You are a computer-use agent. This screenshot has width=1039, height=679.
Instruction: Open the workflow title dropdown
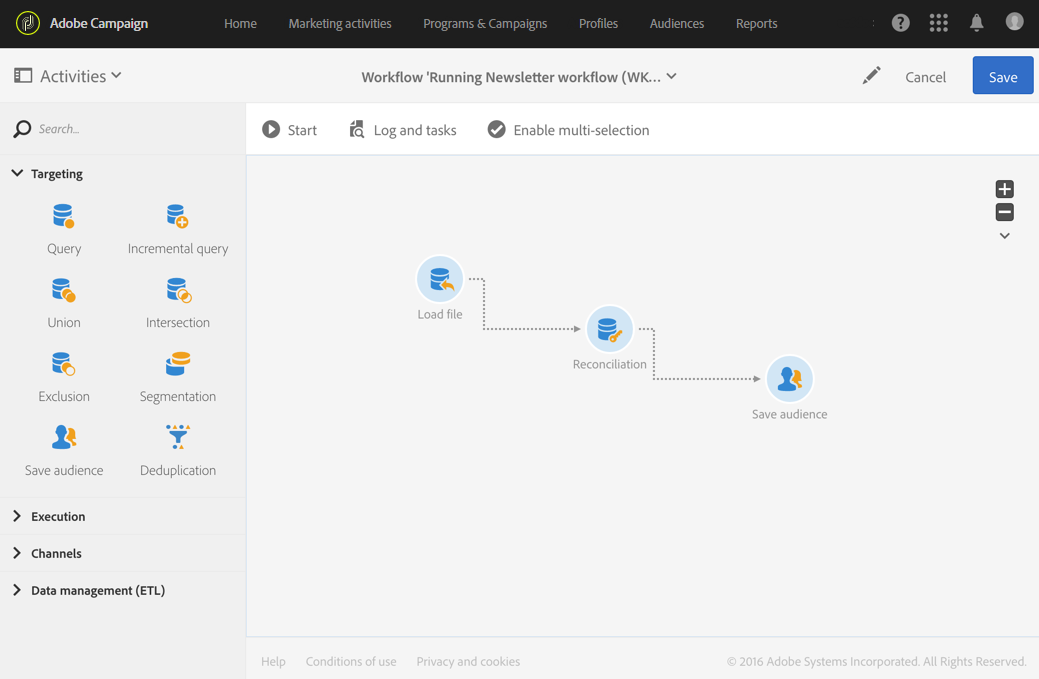pyautogui.click(x=672, y=77)
